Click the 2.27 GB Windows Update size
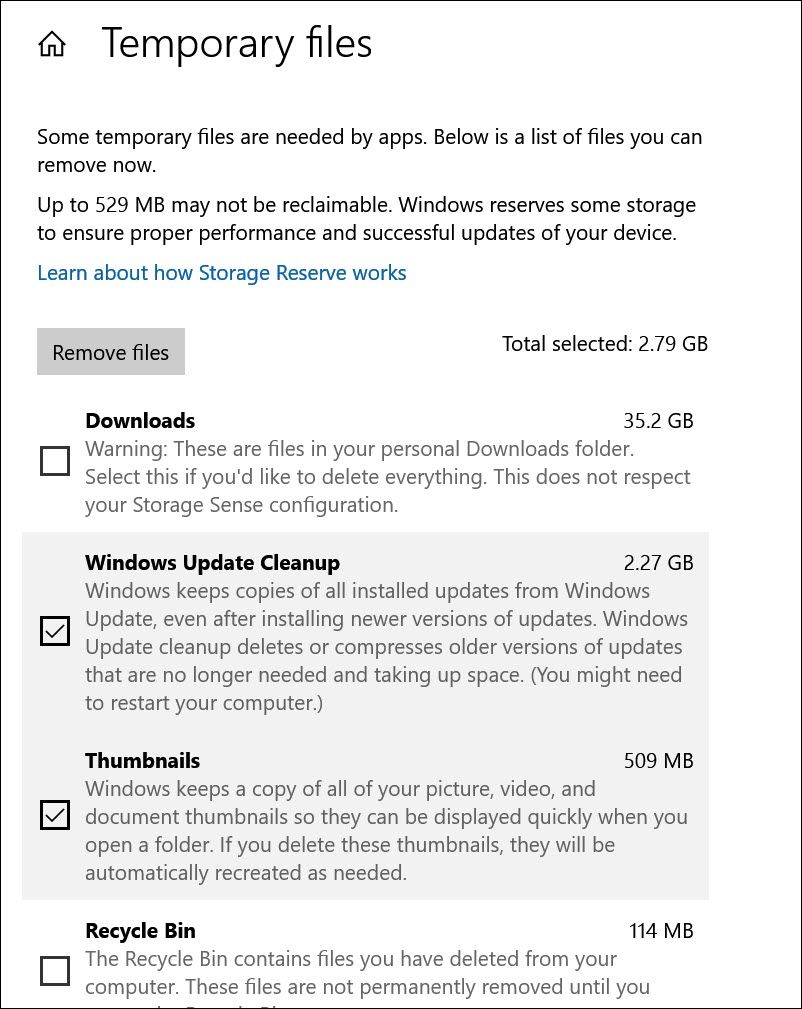802x1009 pixels. point(661,563)
